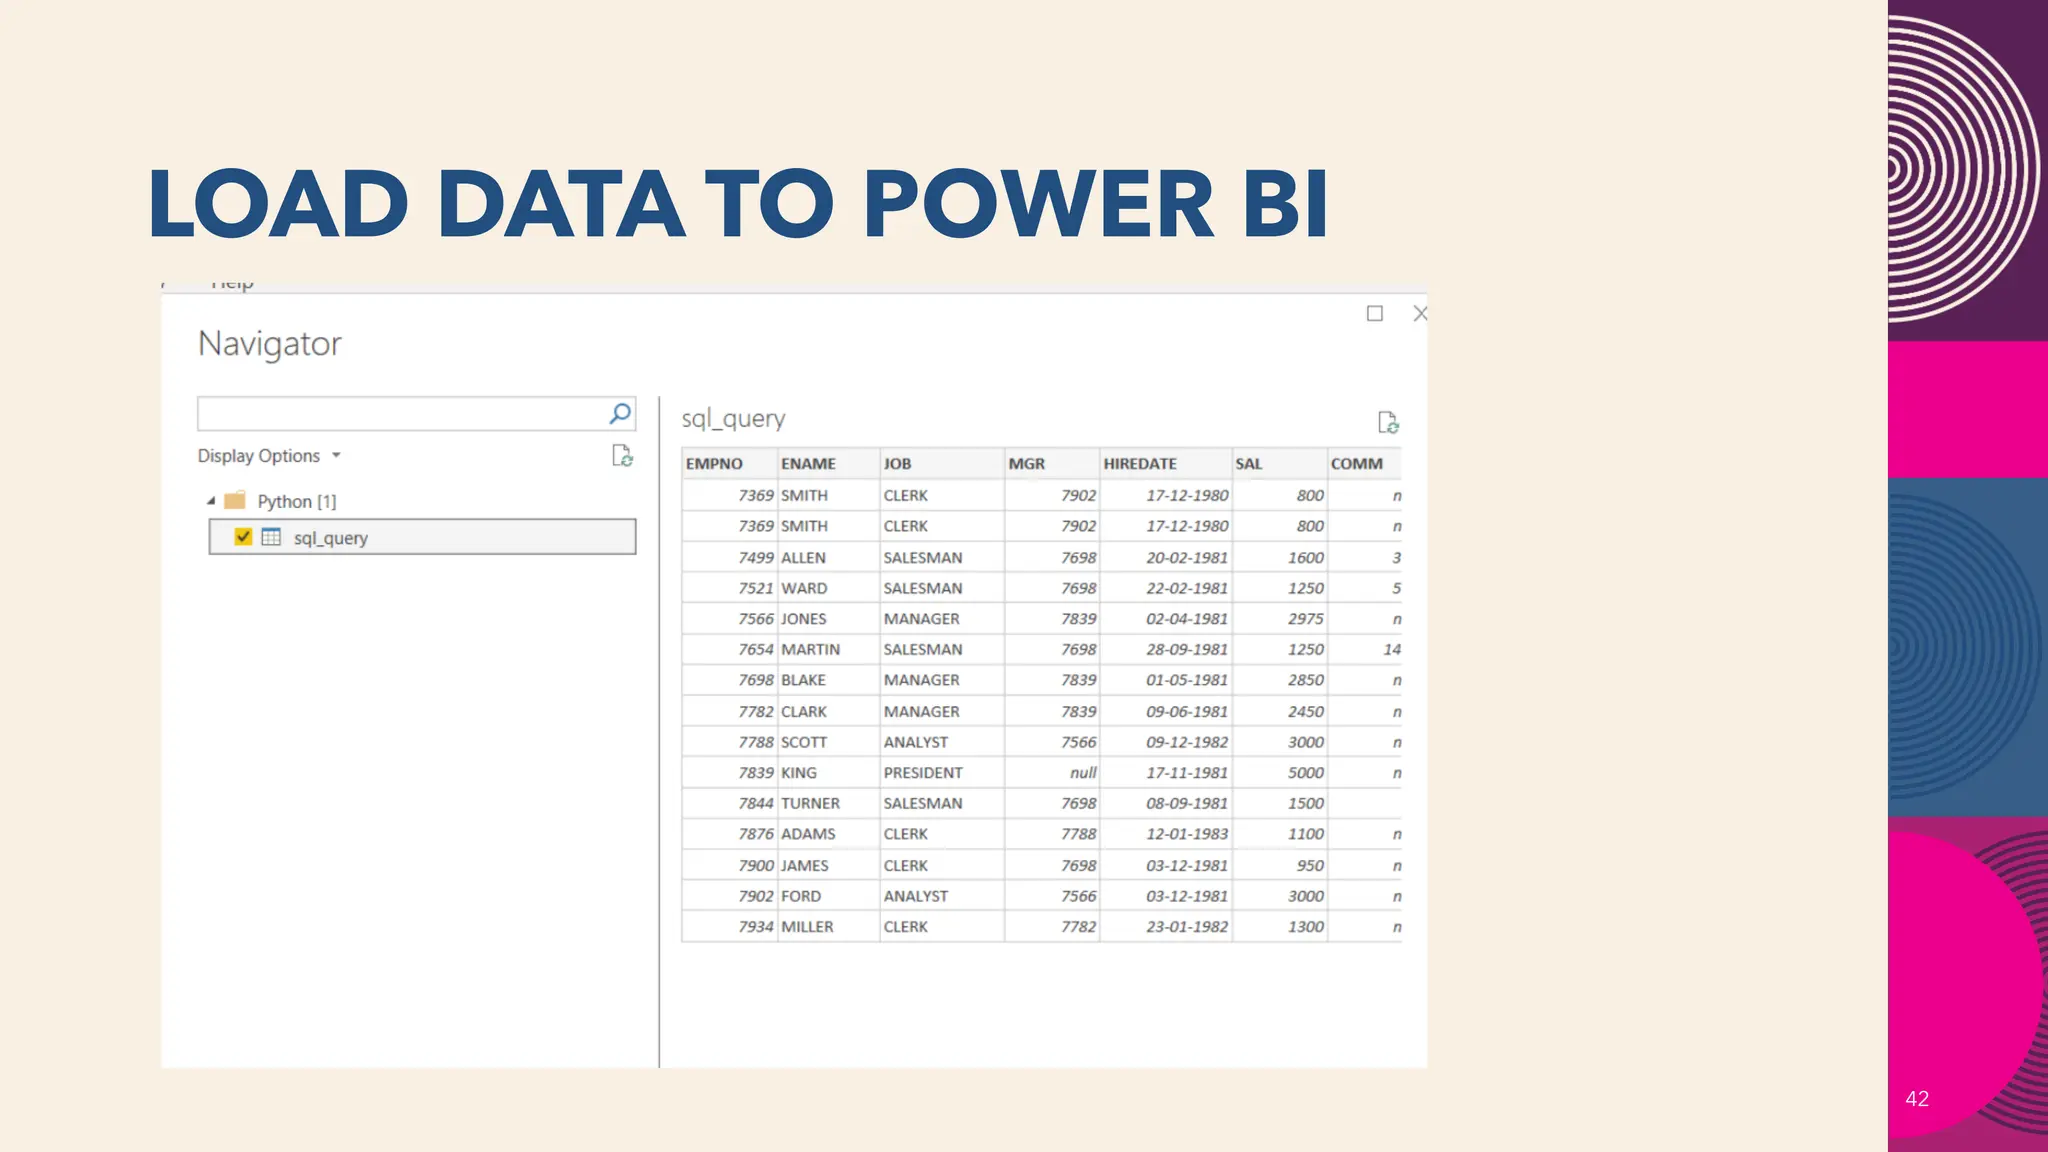Click the Navigator dialog title
This screenshot has height=1152, width=2048.
click(270, 344)
